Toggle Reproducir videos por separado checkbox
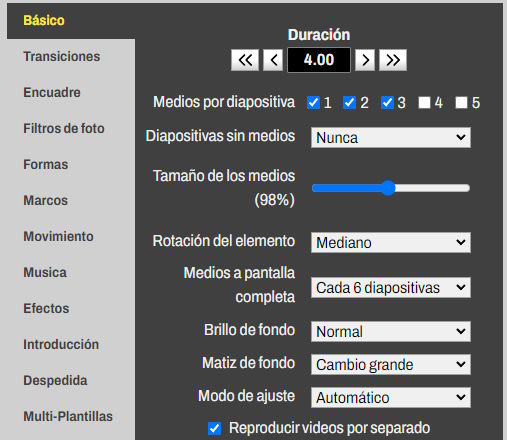The image size is (507, 440). pyautogui.click(x=214, y=428)
